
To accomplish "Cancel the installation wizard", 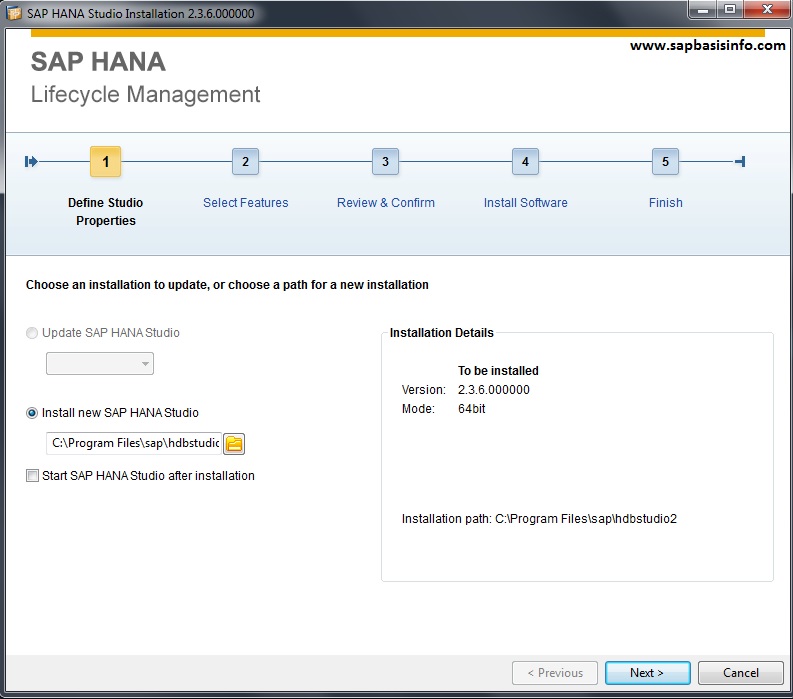I will (x=740, y=673).
